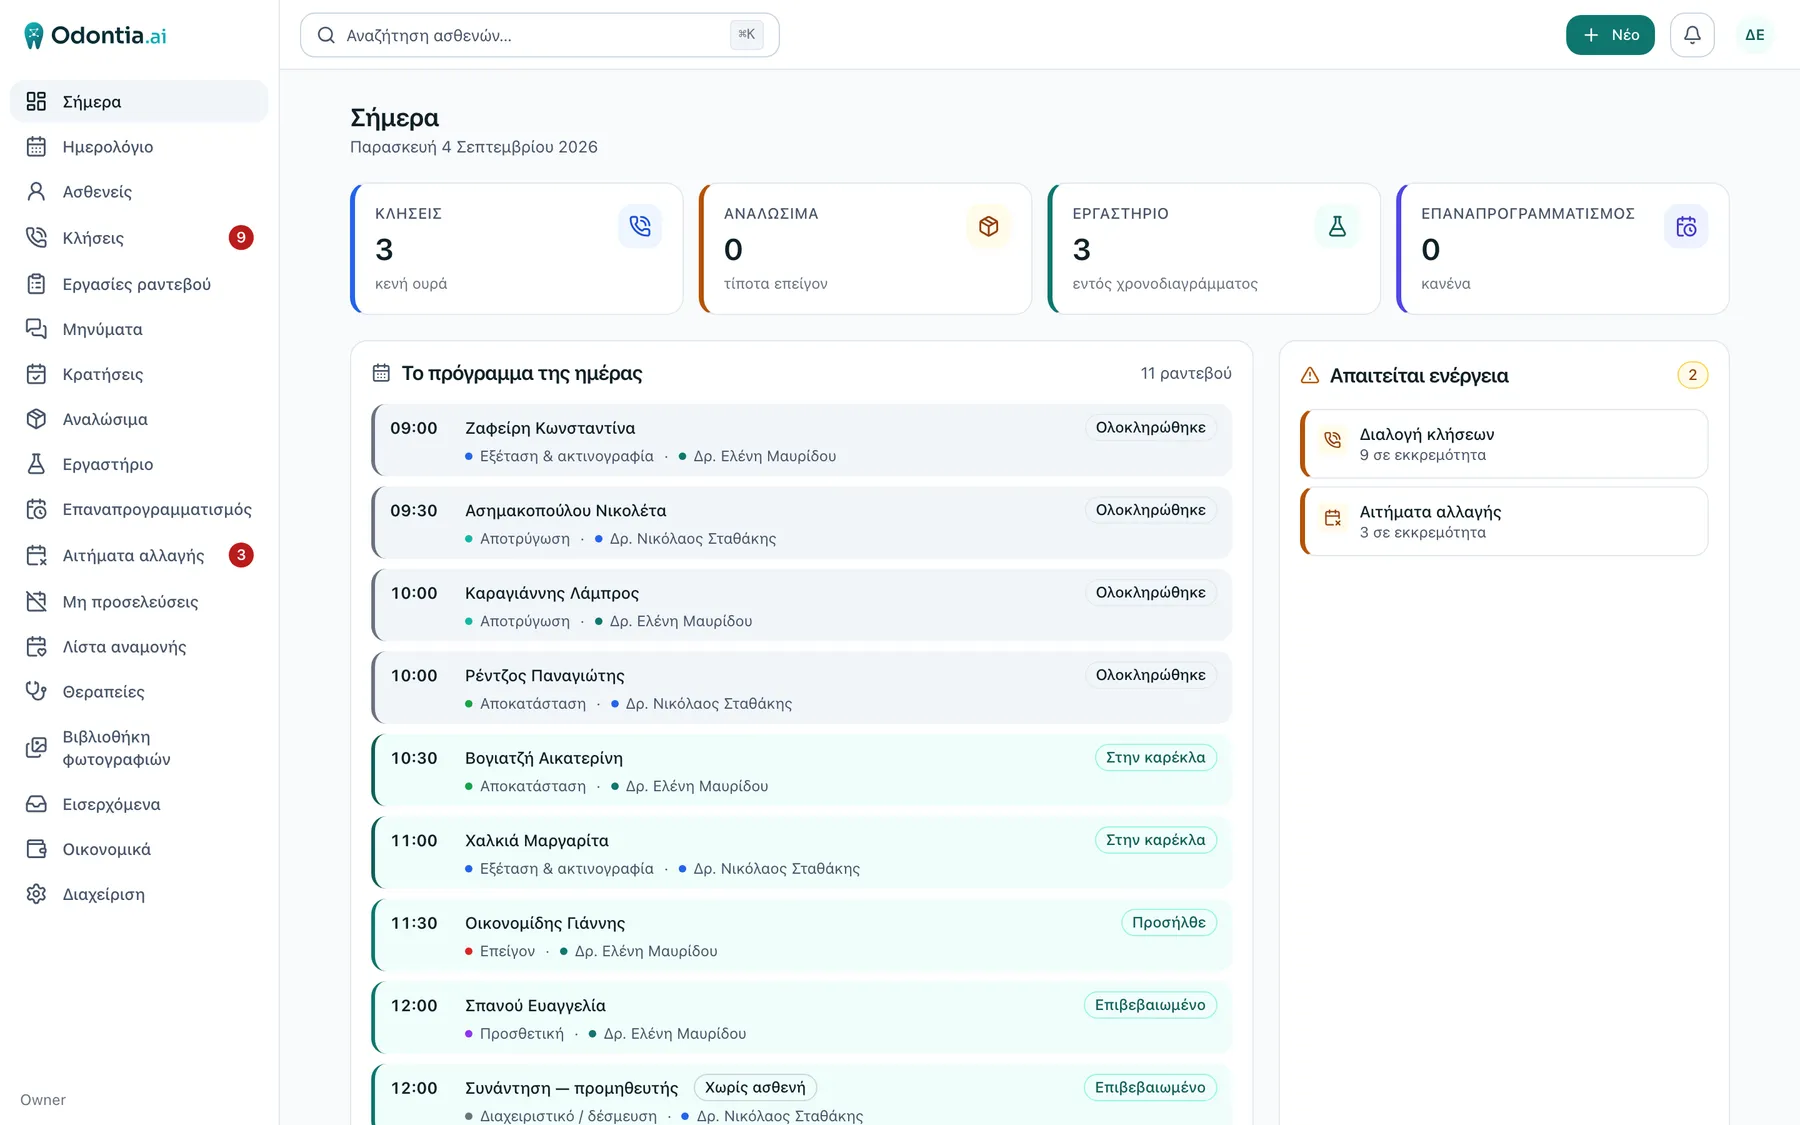Screen dimensions: 1800x1125
Task: Select the 12:00 Σπανού Ευαγγελία row
Action: coord(801,1018)
